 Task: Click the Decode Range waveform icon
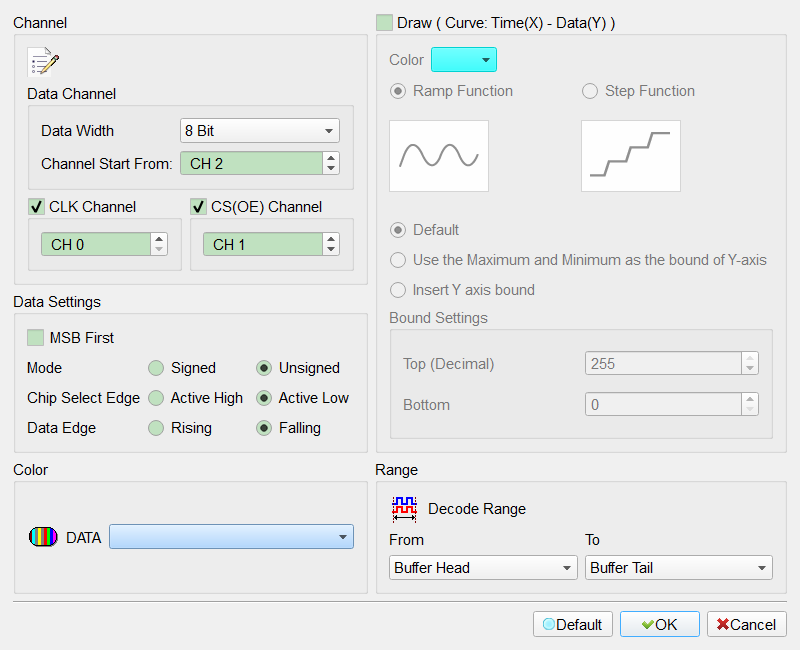[x=404, y=509]
